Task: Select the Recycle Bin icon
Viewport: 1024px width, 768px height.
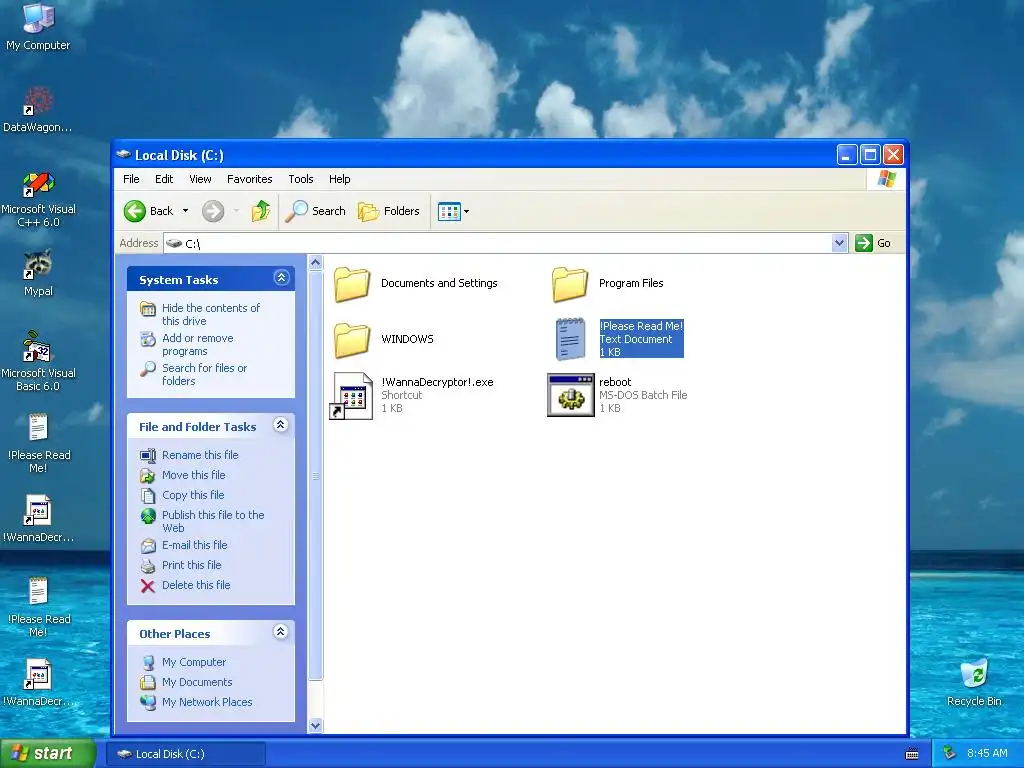Action: click(x=974, y=683)
